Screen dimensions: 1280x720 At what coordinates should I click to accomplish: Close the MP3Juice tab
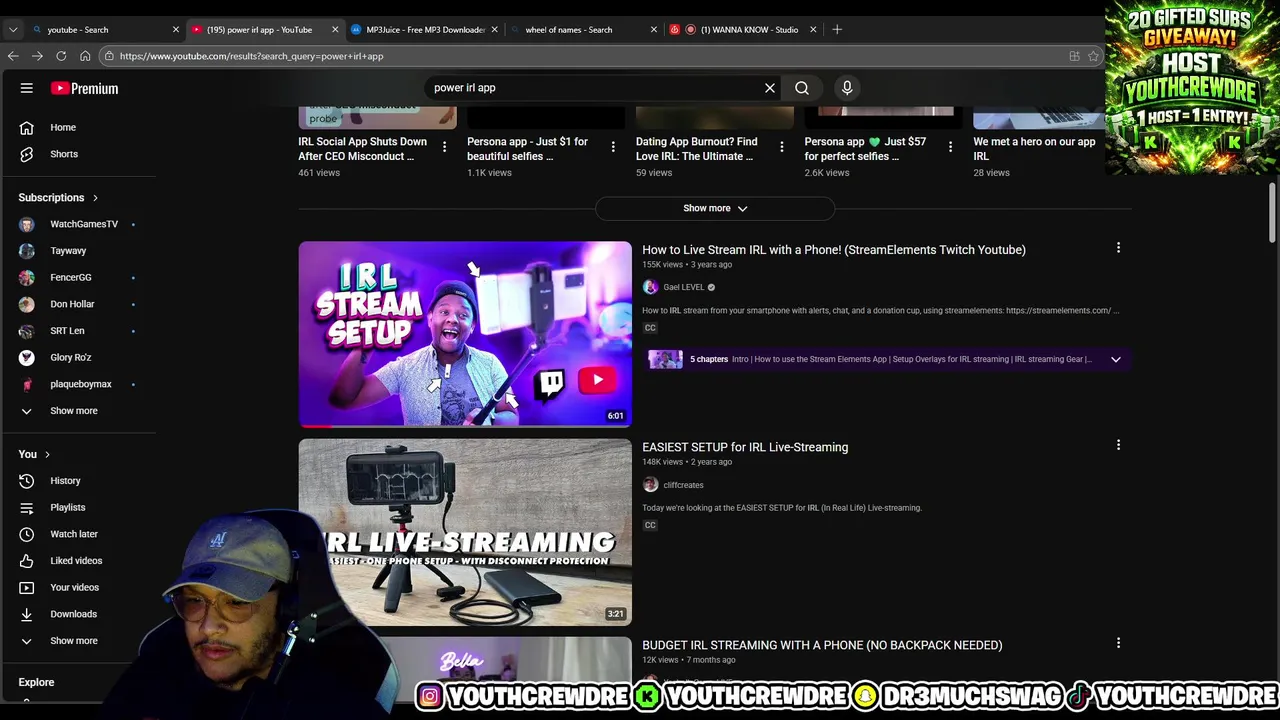494,29
